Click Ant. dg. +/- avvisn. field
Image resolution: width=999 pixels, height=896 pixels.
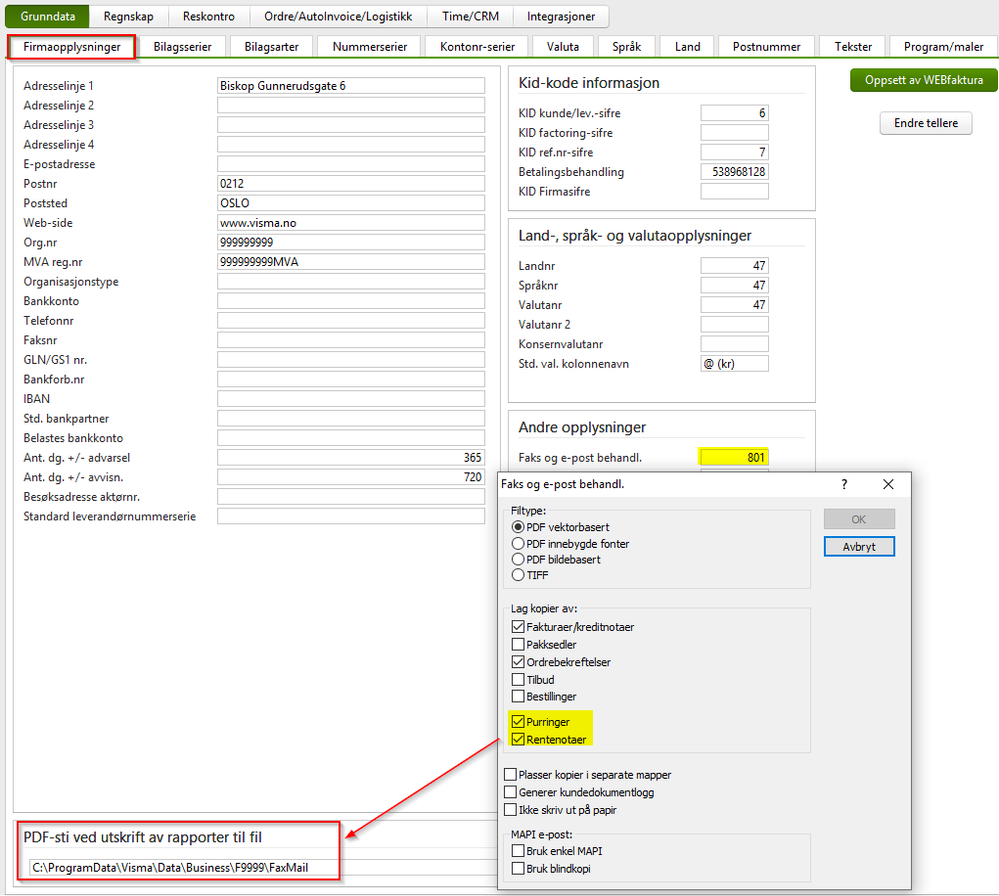(x=350, y=477)
